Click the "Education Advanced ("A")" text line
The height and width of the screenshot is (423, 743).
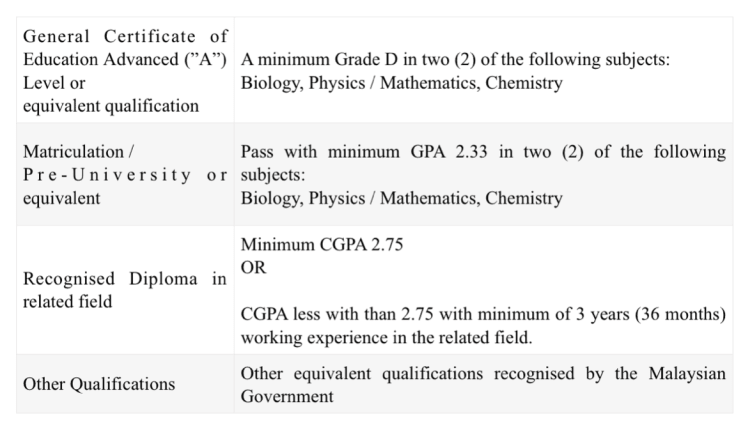coord(125,60)
